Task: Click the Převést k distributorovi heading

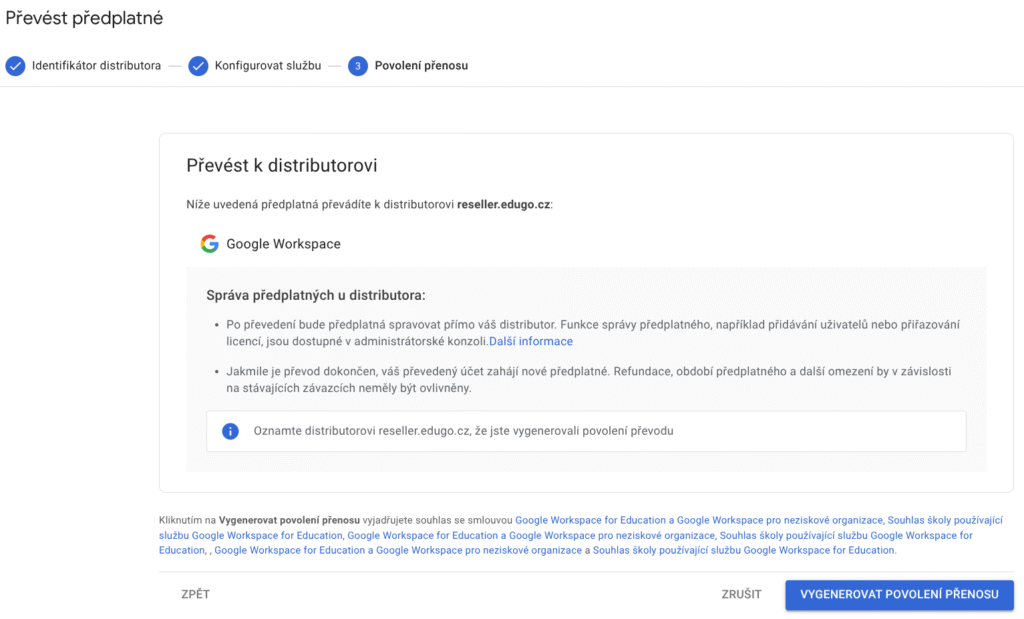Action: tap(281, 165)
